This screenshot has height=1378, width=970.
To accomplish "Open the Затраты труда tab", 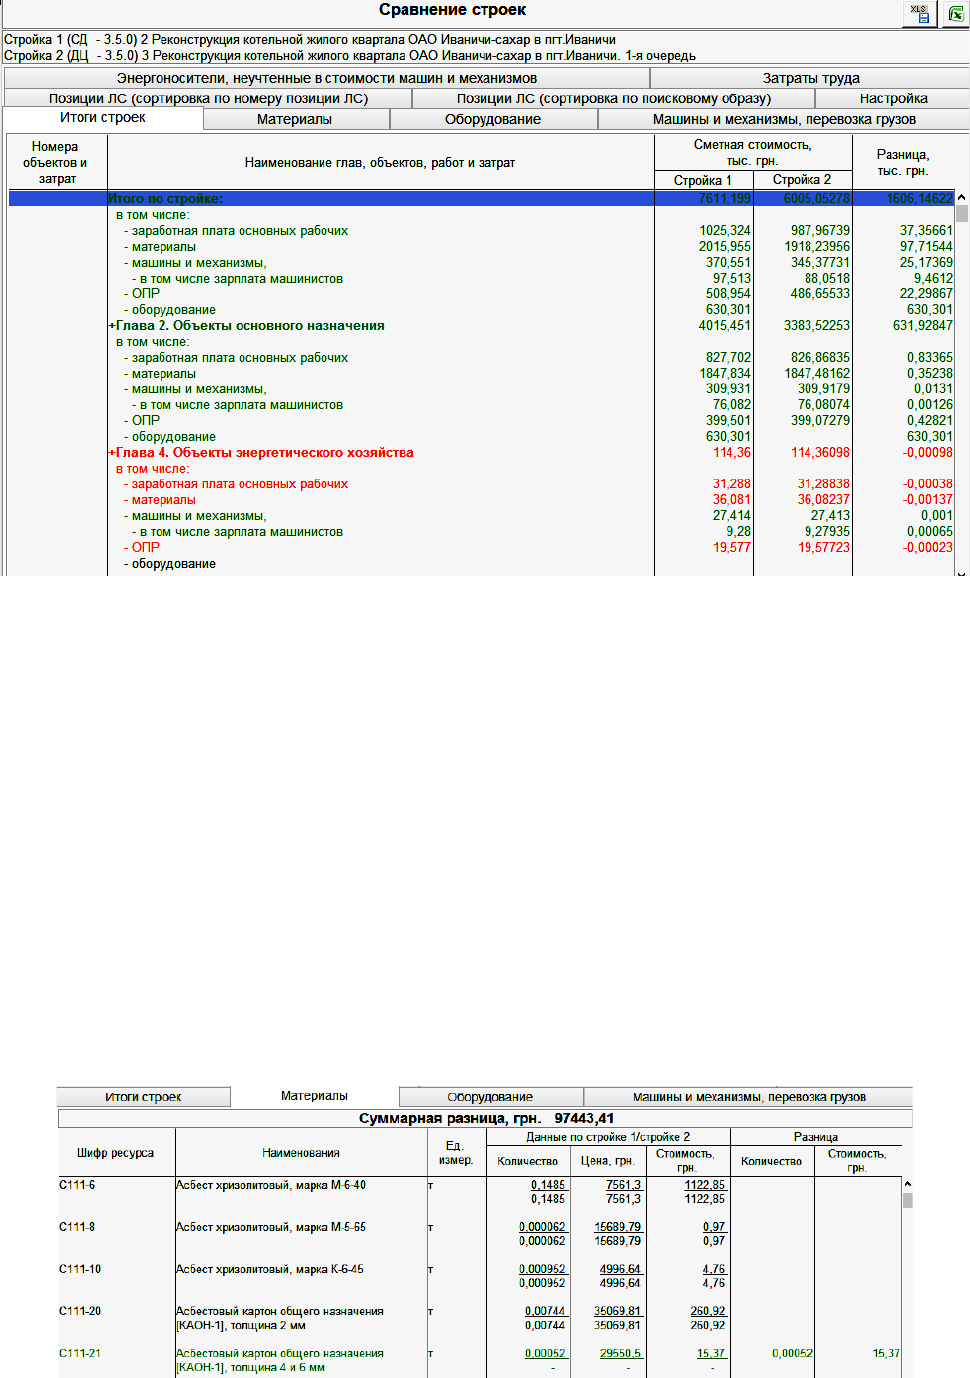I will (810, 78).
